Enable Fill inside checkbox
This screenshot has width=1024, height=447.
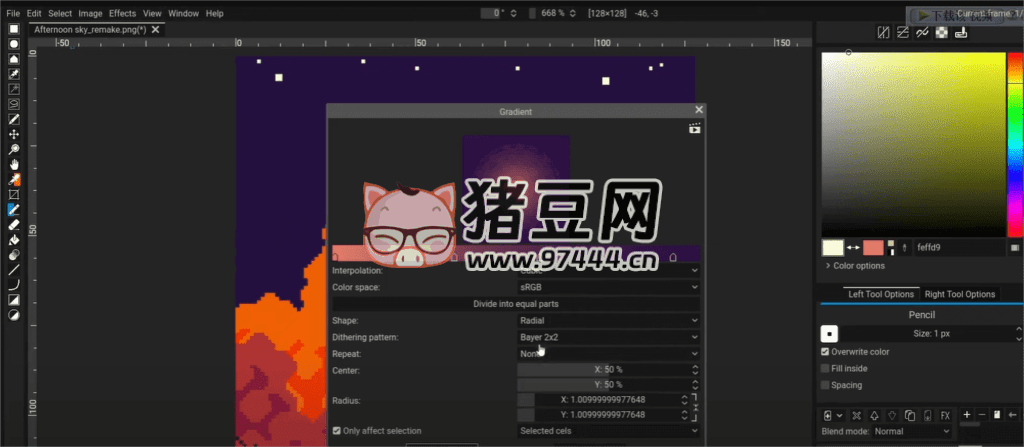[825, 369]
